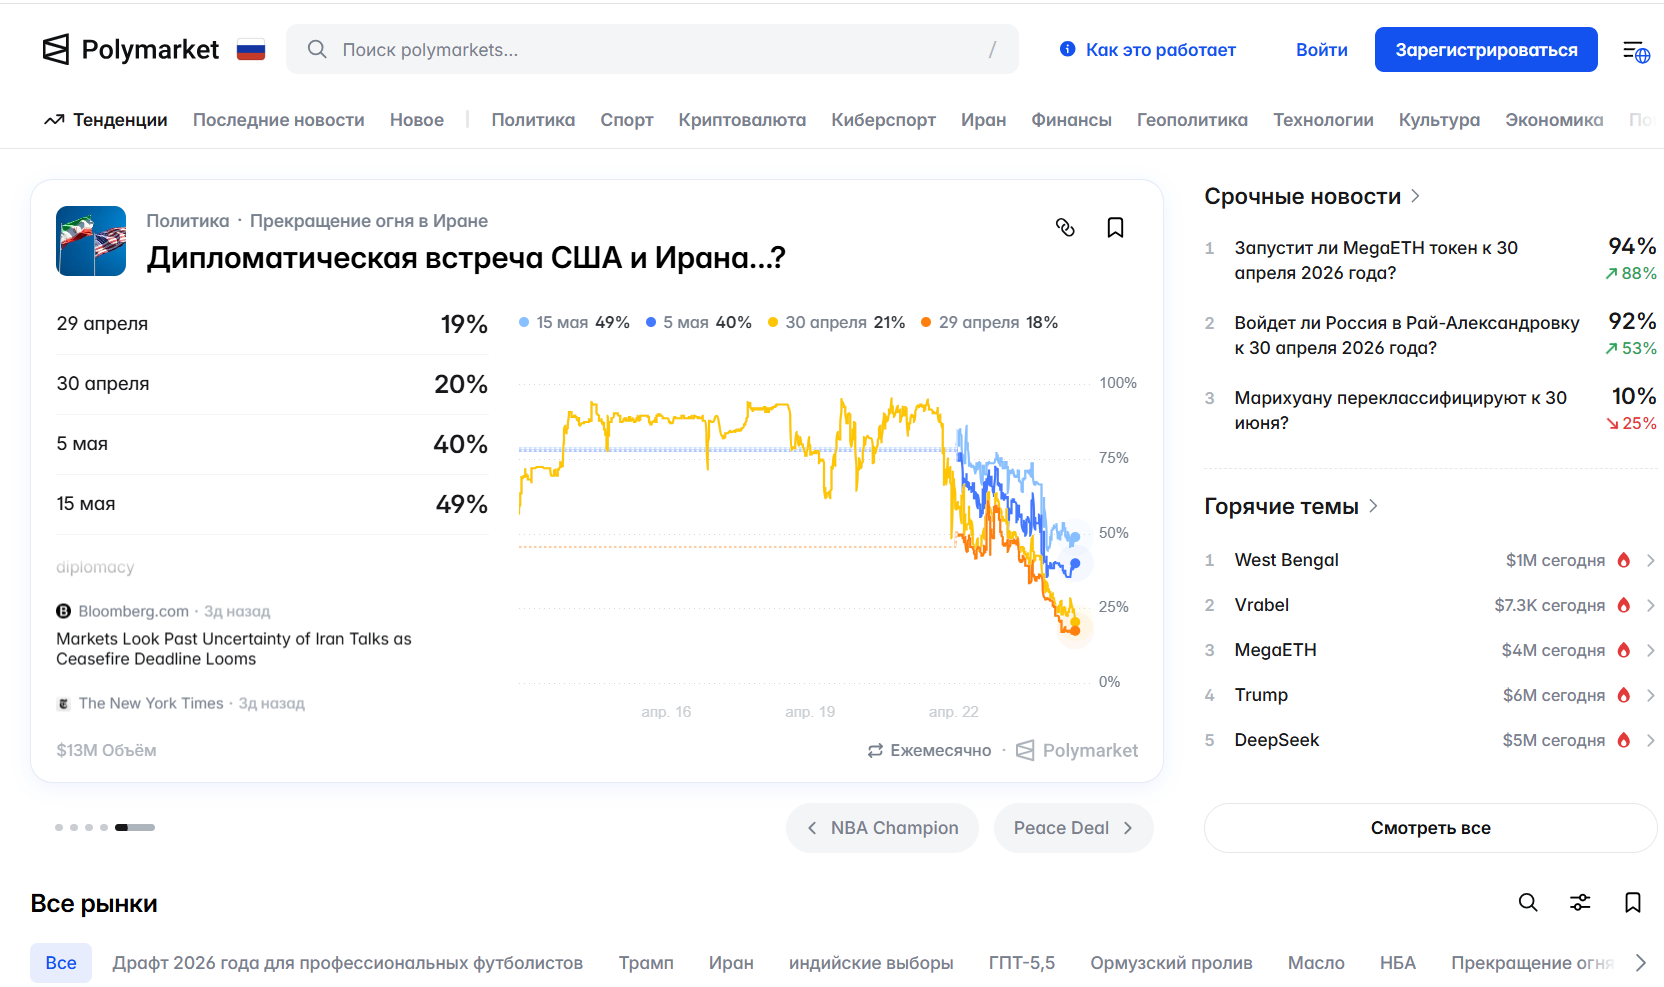Expand the 'Срочные новости' section chevron
The image size is (1664, 987).
coord(1415,196)
